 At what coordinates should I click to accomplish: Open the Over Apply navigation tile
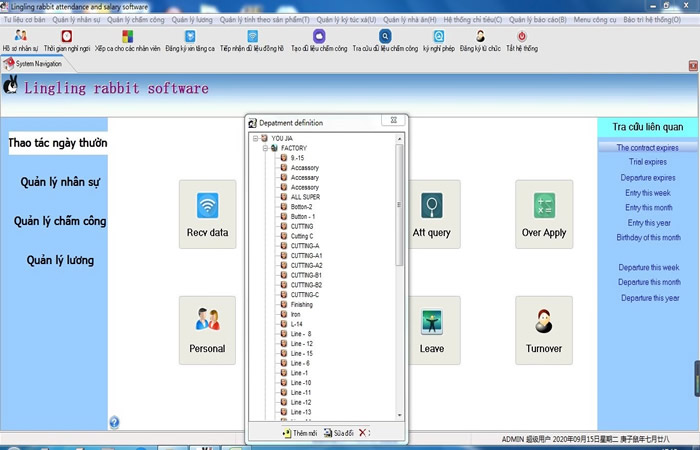point(544,214)
